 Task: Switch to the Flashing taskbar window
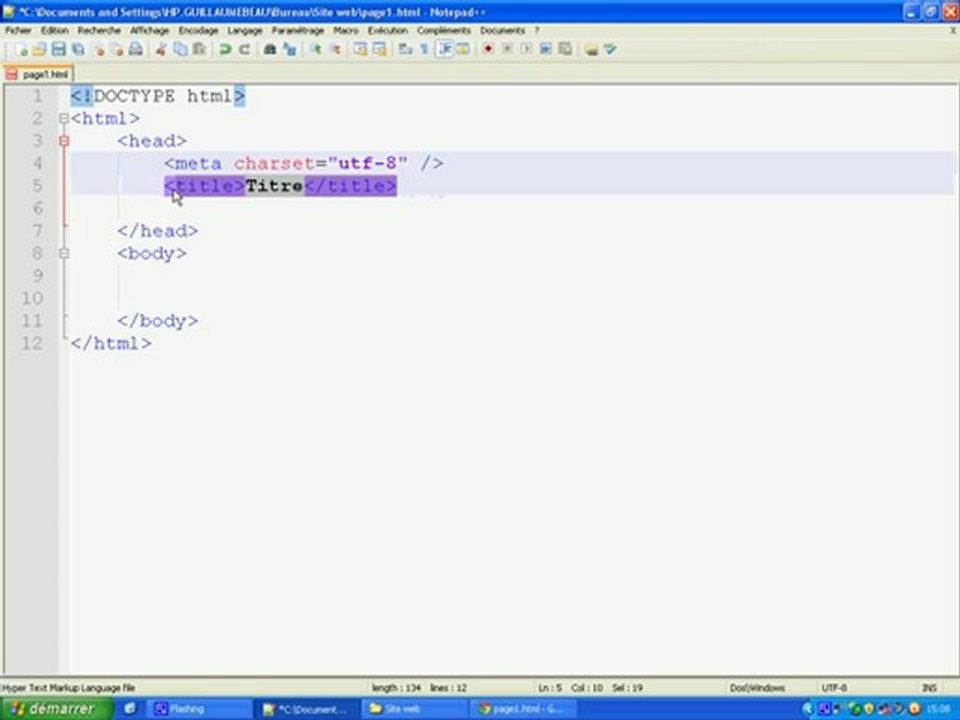tap(200, 709)
